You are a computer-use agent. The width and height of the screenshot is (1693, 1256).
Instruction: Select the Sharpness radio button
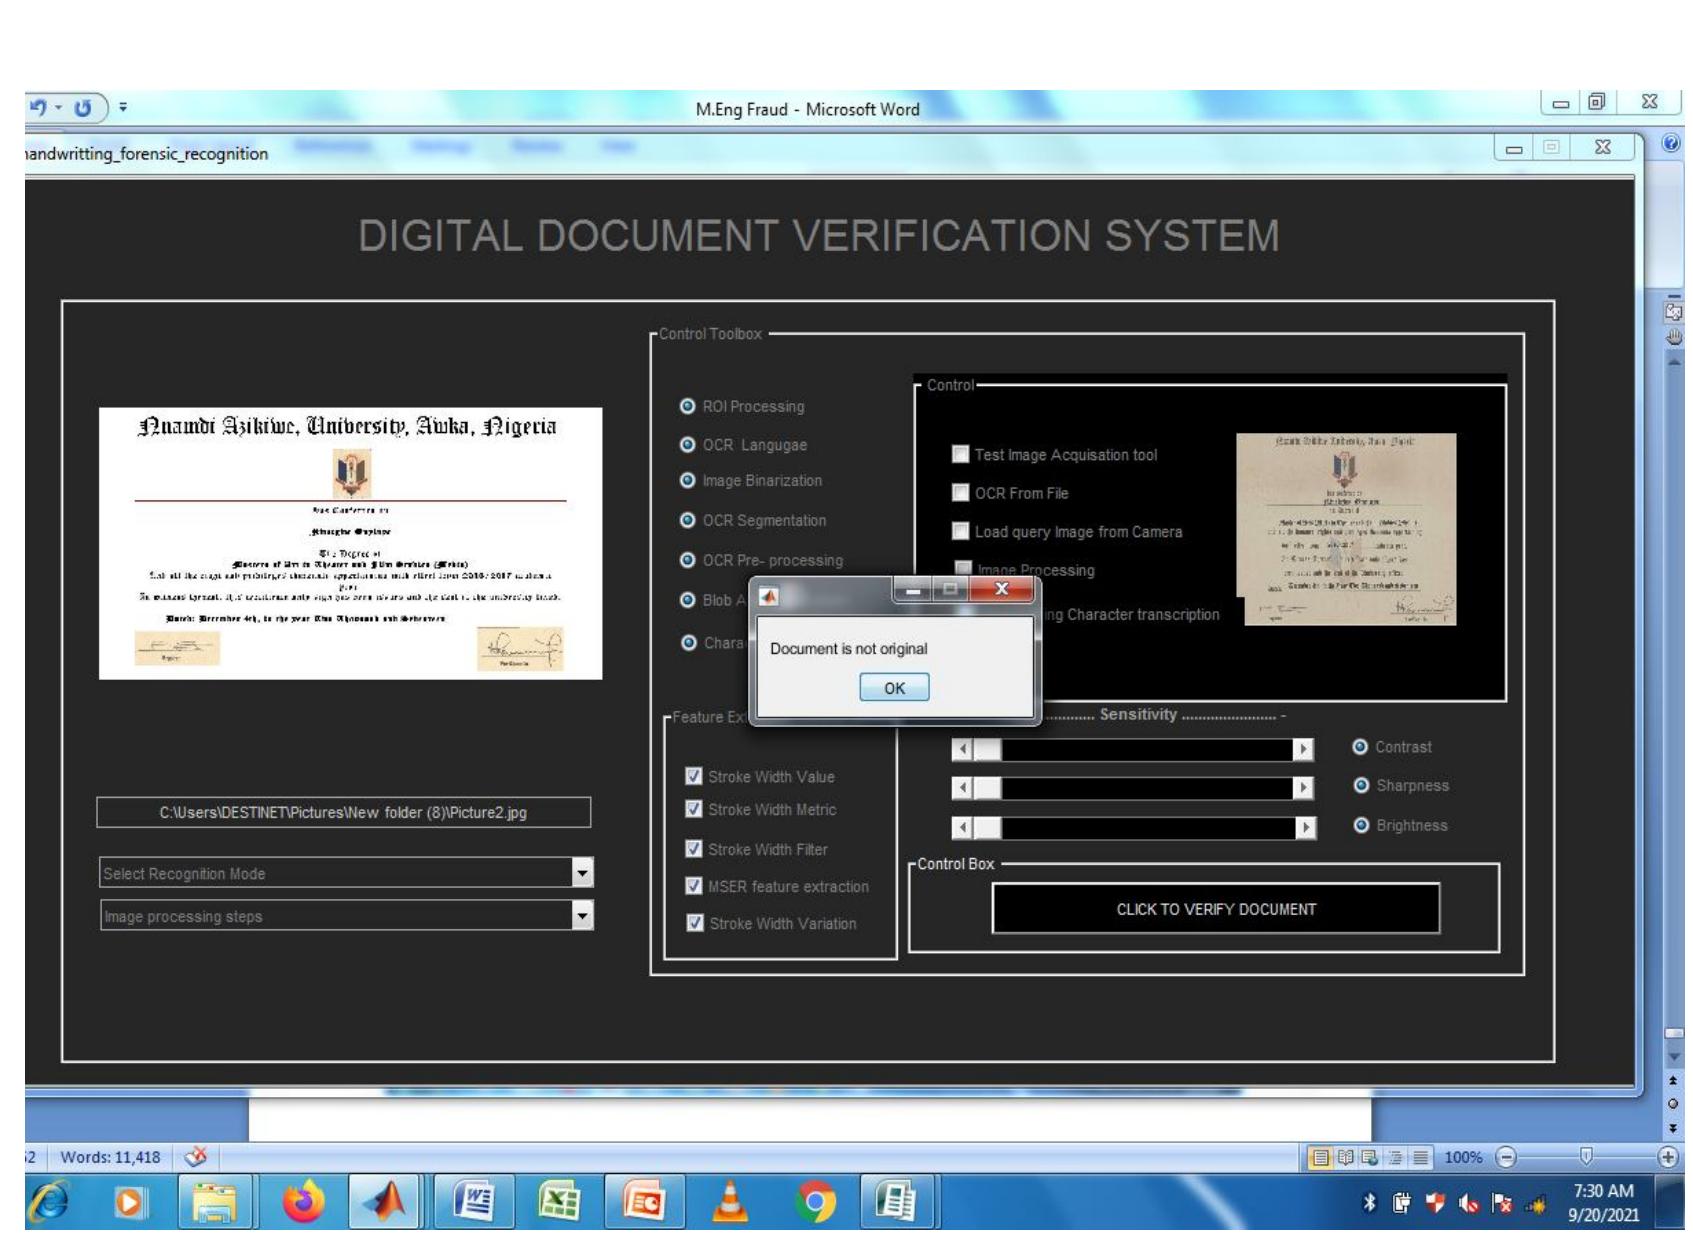pyautogui.click(x=1361, y=785)
